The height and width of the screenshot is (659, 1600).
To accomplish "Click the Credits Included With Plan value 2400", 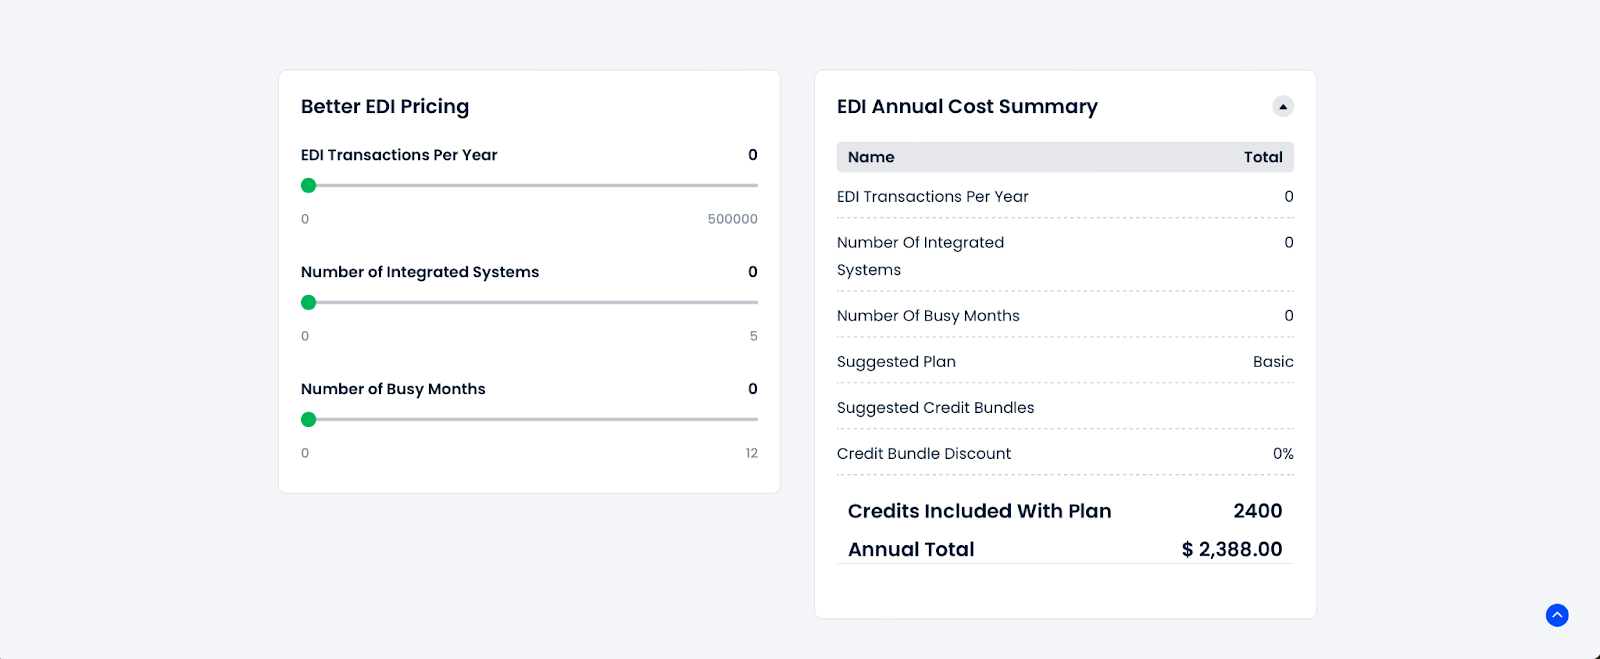I will pyautogui.click(x=1256, y=511).
